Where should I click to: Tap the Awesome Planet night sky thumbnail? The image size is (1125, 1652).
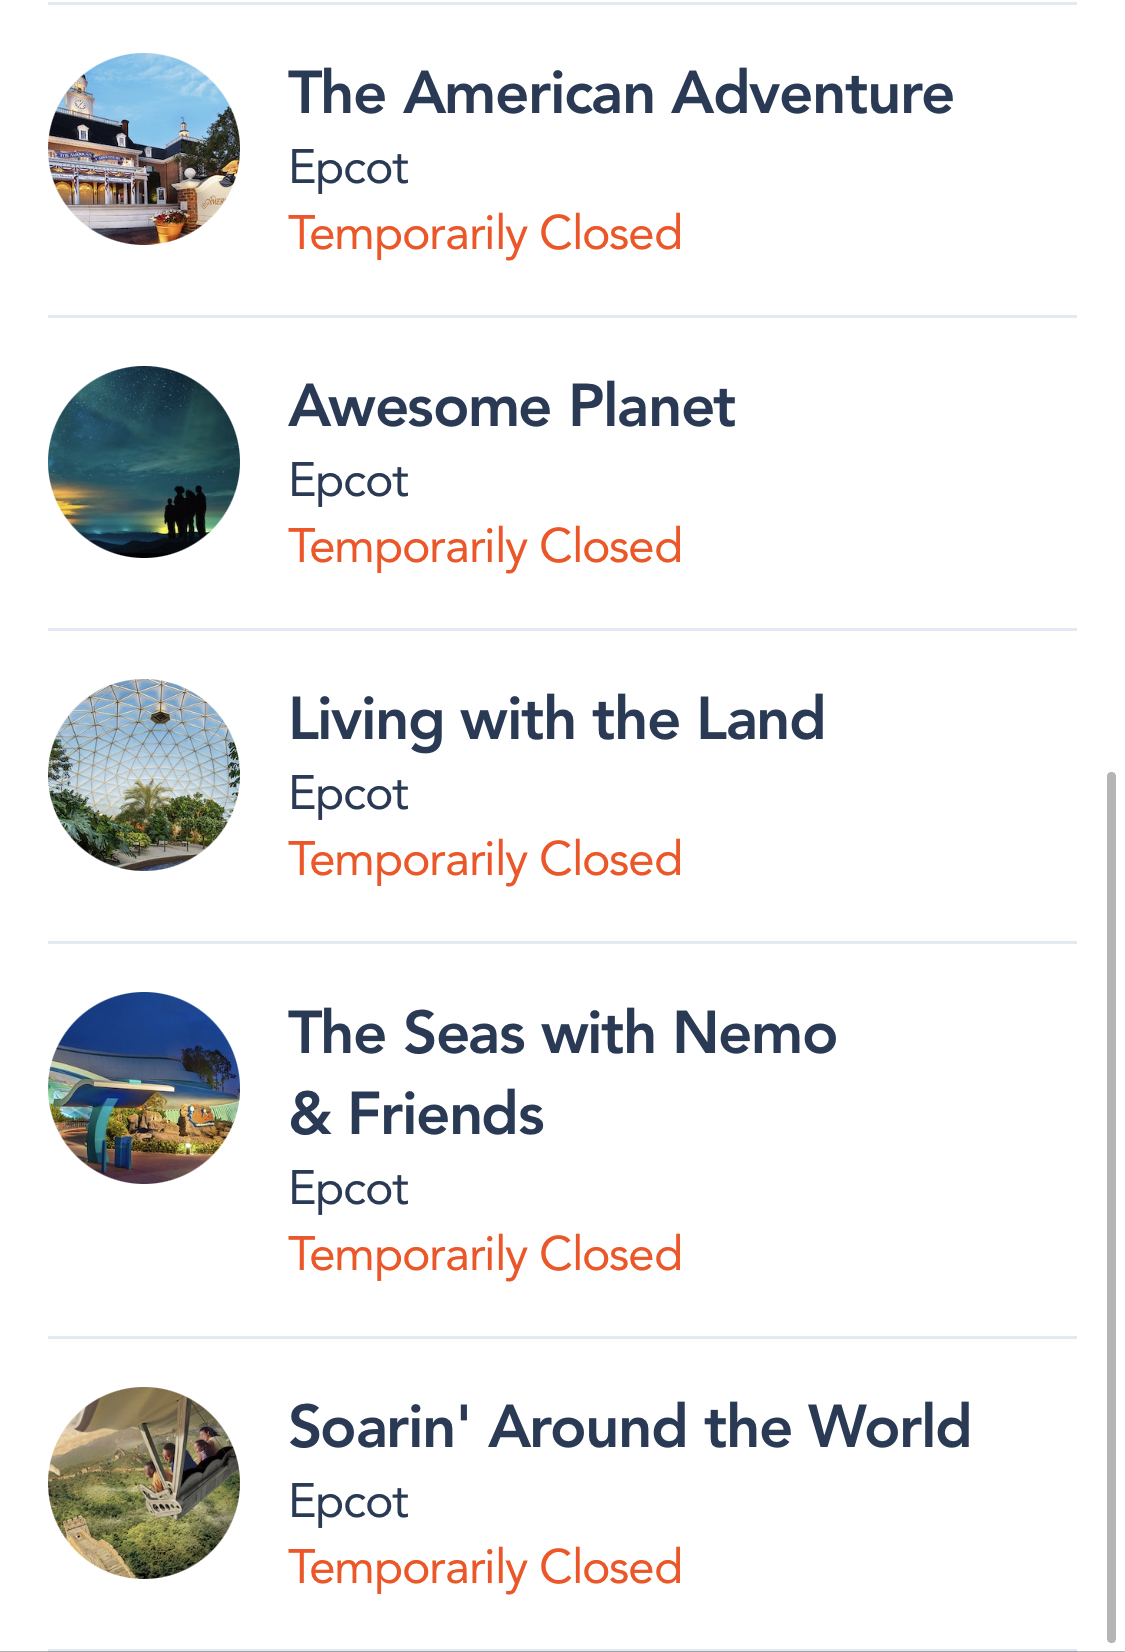[x=144, y=462]
